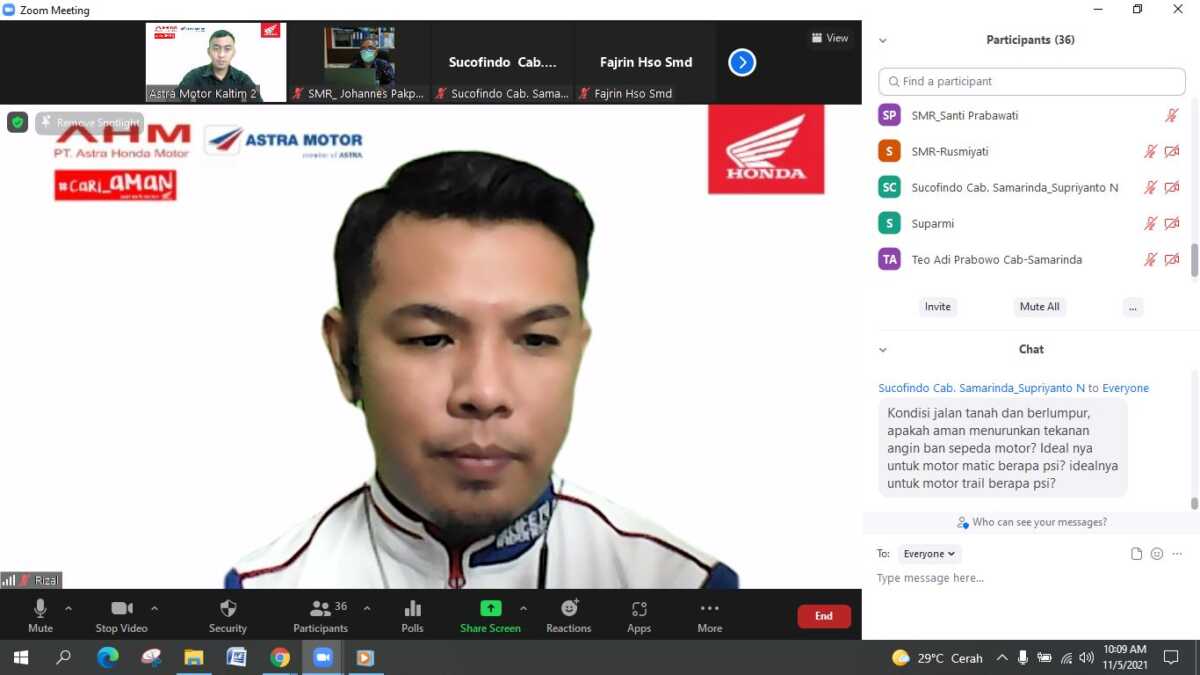This screenshot has width=1200, height=675.
Task: Open the chat recipient Everyone dropdown
Action: point(929,554)
